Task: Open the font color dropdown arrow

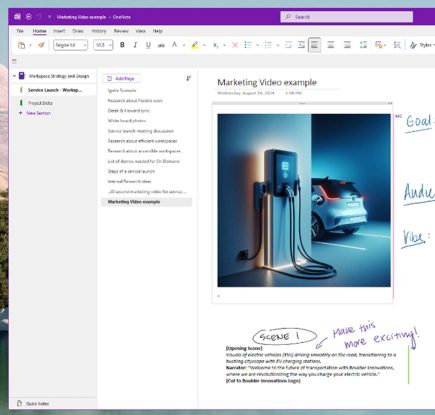Action: (x=184, y=45)
